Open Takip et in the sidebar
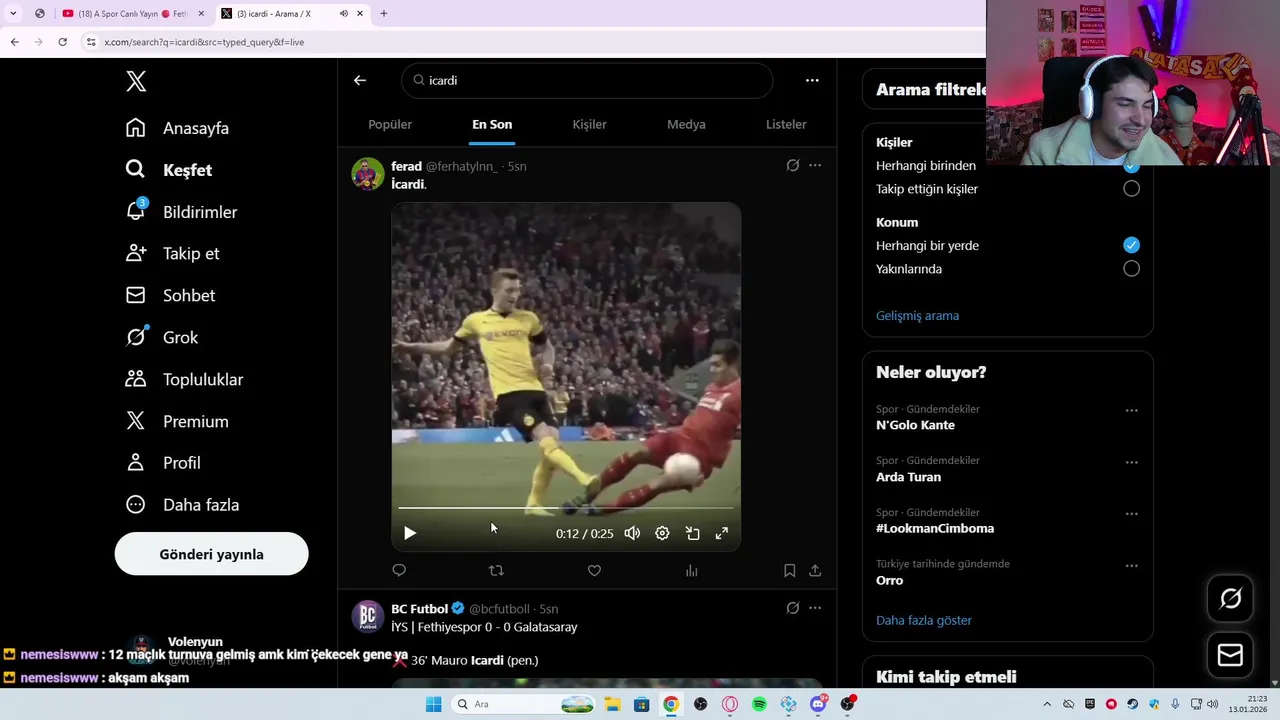 click(172, 253)
